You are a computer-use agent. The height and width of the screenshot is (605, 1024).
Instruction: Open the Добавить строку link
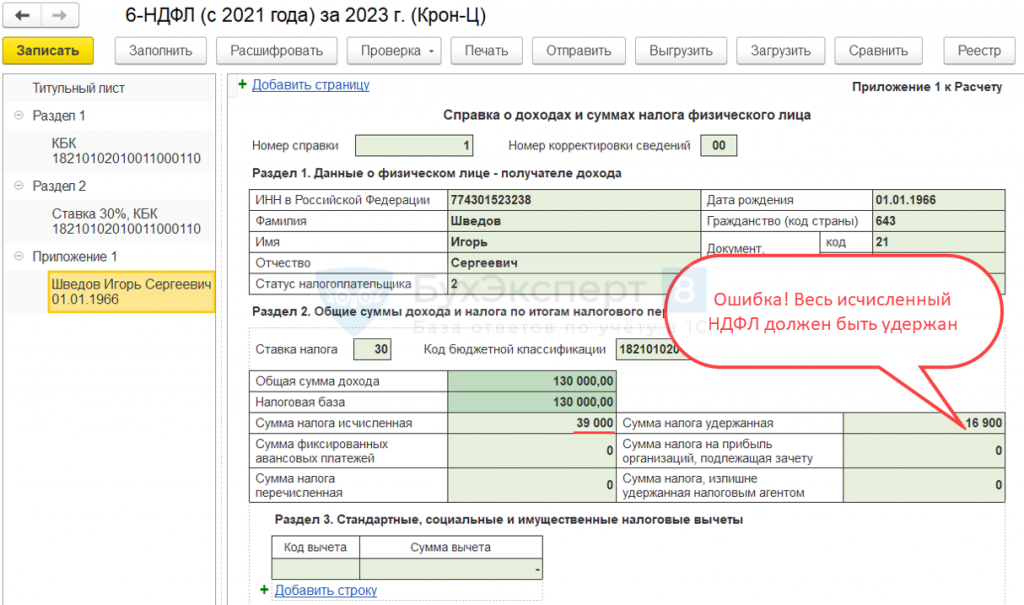coord(326,590)
